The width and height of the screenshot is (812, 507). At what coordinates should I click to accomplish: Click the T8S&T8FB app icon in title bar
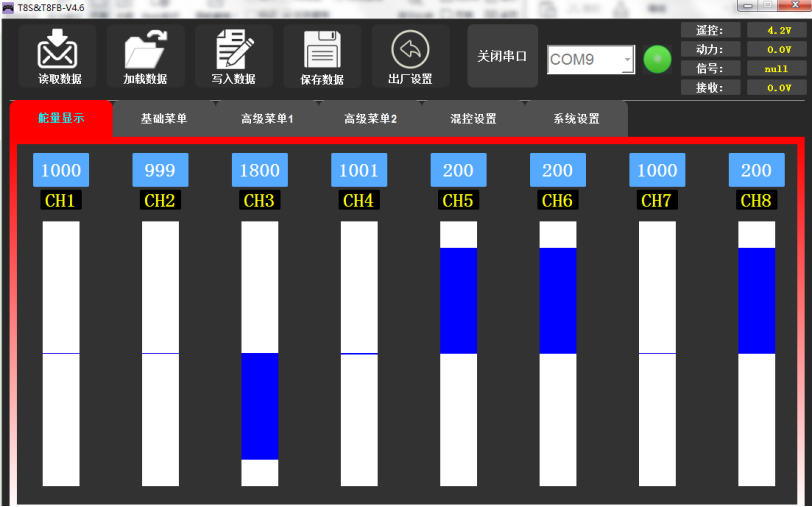[8, 7]
